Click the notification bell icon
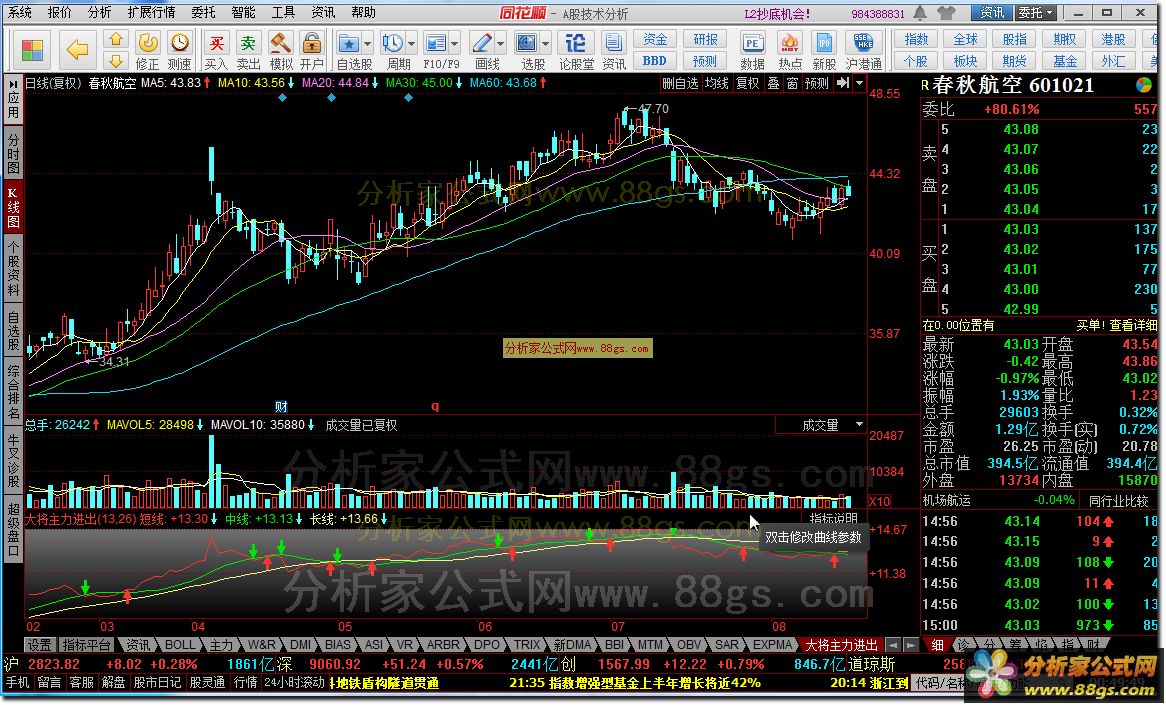 pos(921,13)
